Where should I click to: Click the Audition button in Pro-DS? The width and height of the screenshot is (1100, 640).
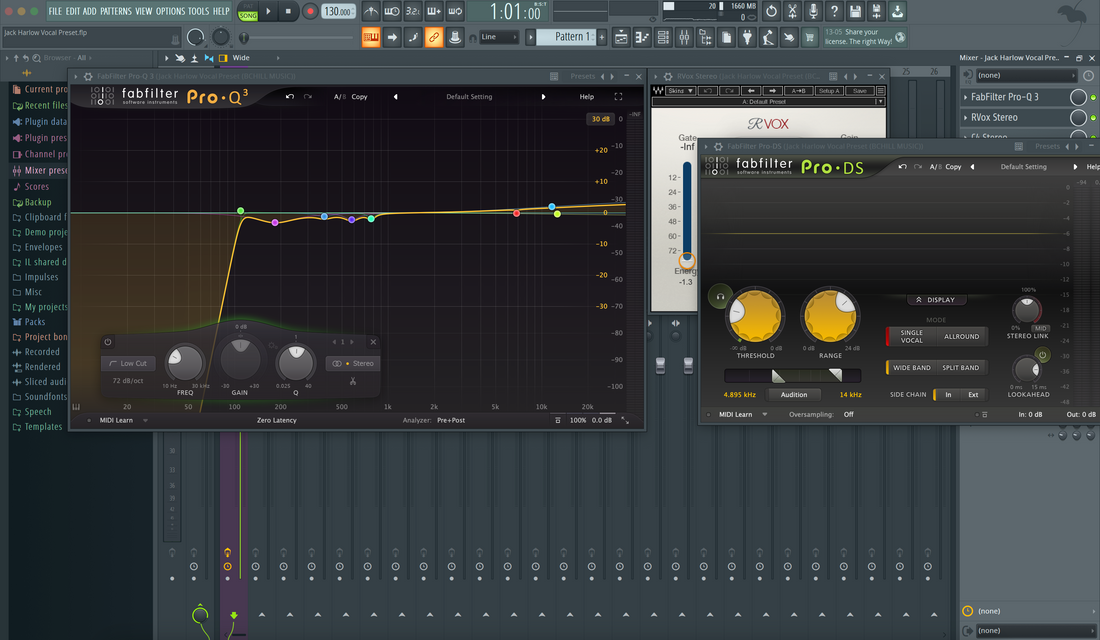point(793,395)
